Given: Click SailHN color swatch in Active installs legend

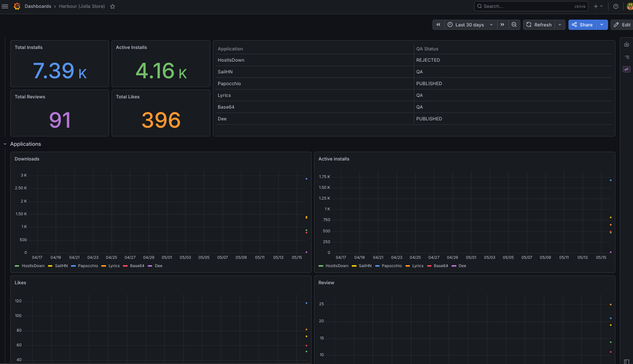Looking at the screenshot, I should (354, 266).
